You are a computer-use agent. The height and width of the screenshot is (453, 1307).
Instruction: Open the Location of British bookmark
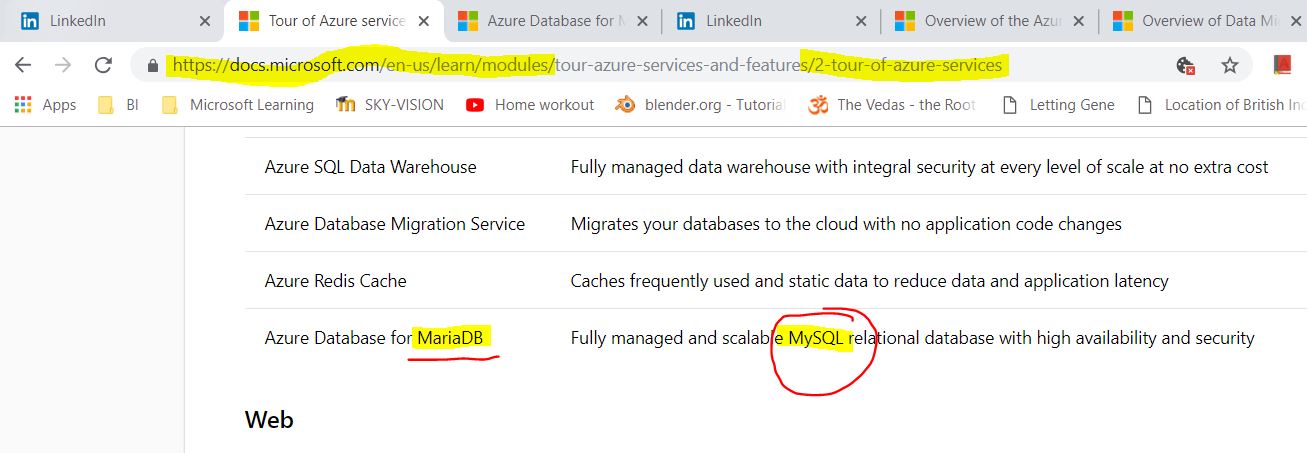click(1222, 105)
